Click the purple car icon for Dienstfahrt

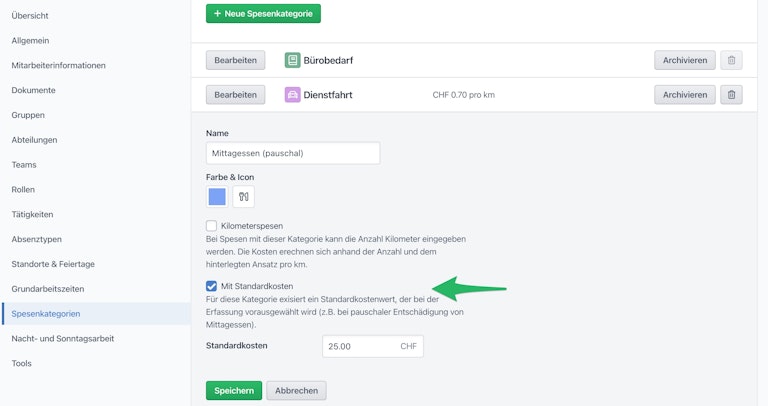[x=292, y=95]
